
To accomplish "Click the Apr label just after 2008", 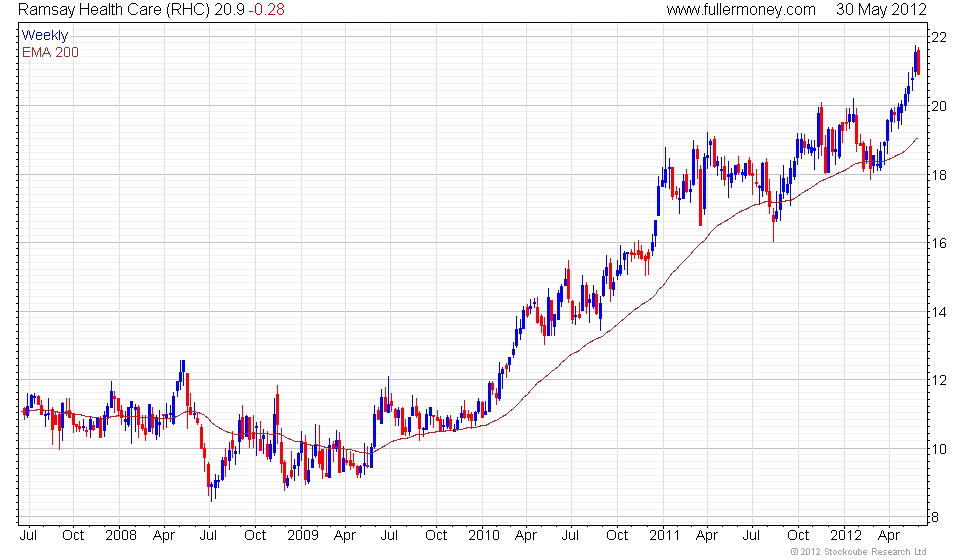I will [x=164, y=536].
